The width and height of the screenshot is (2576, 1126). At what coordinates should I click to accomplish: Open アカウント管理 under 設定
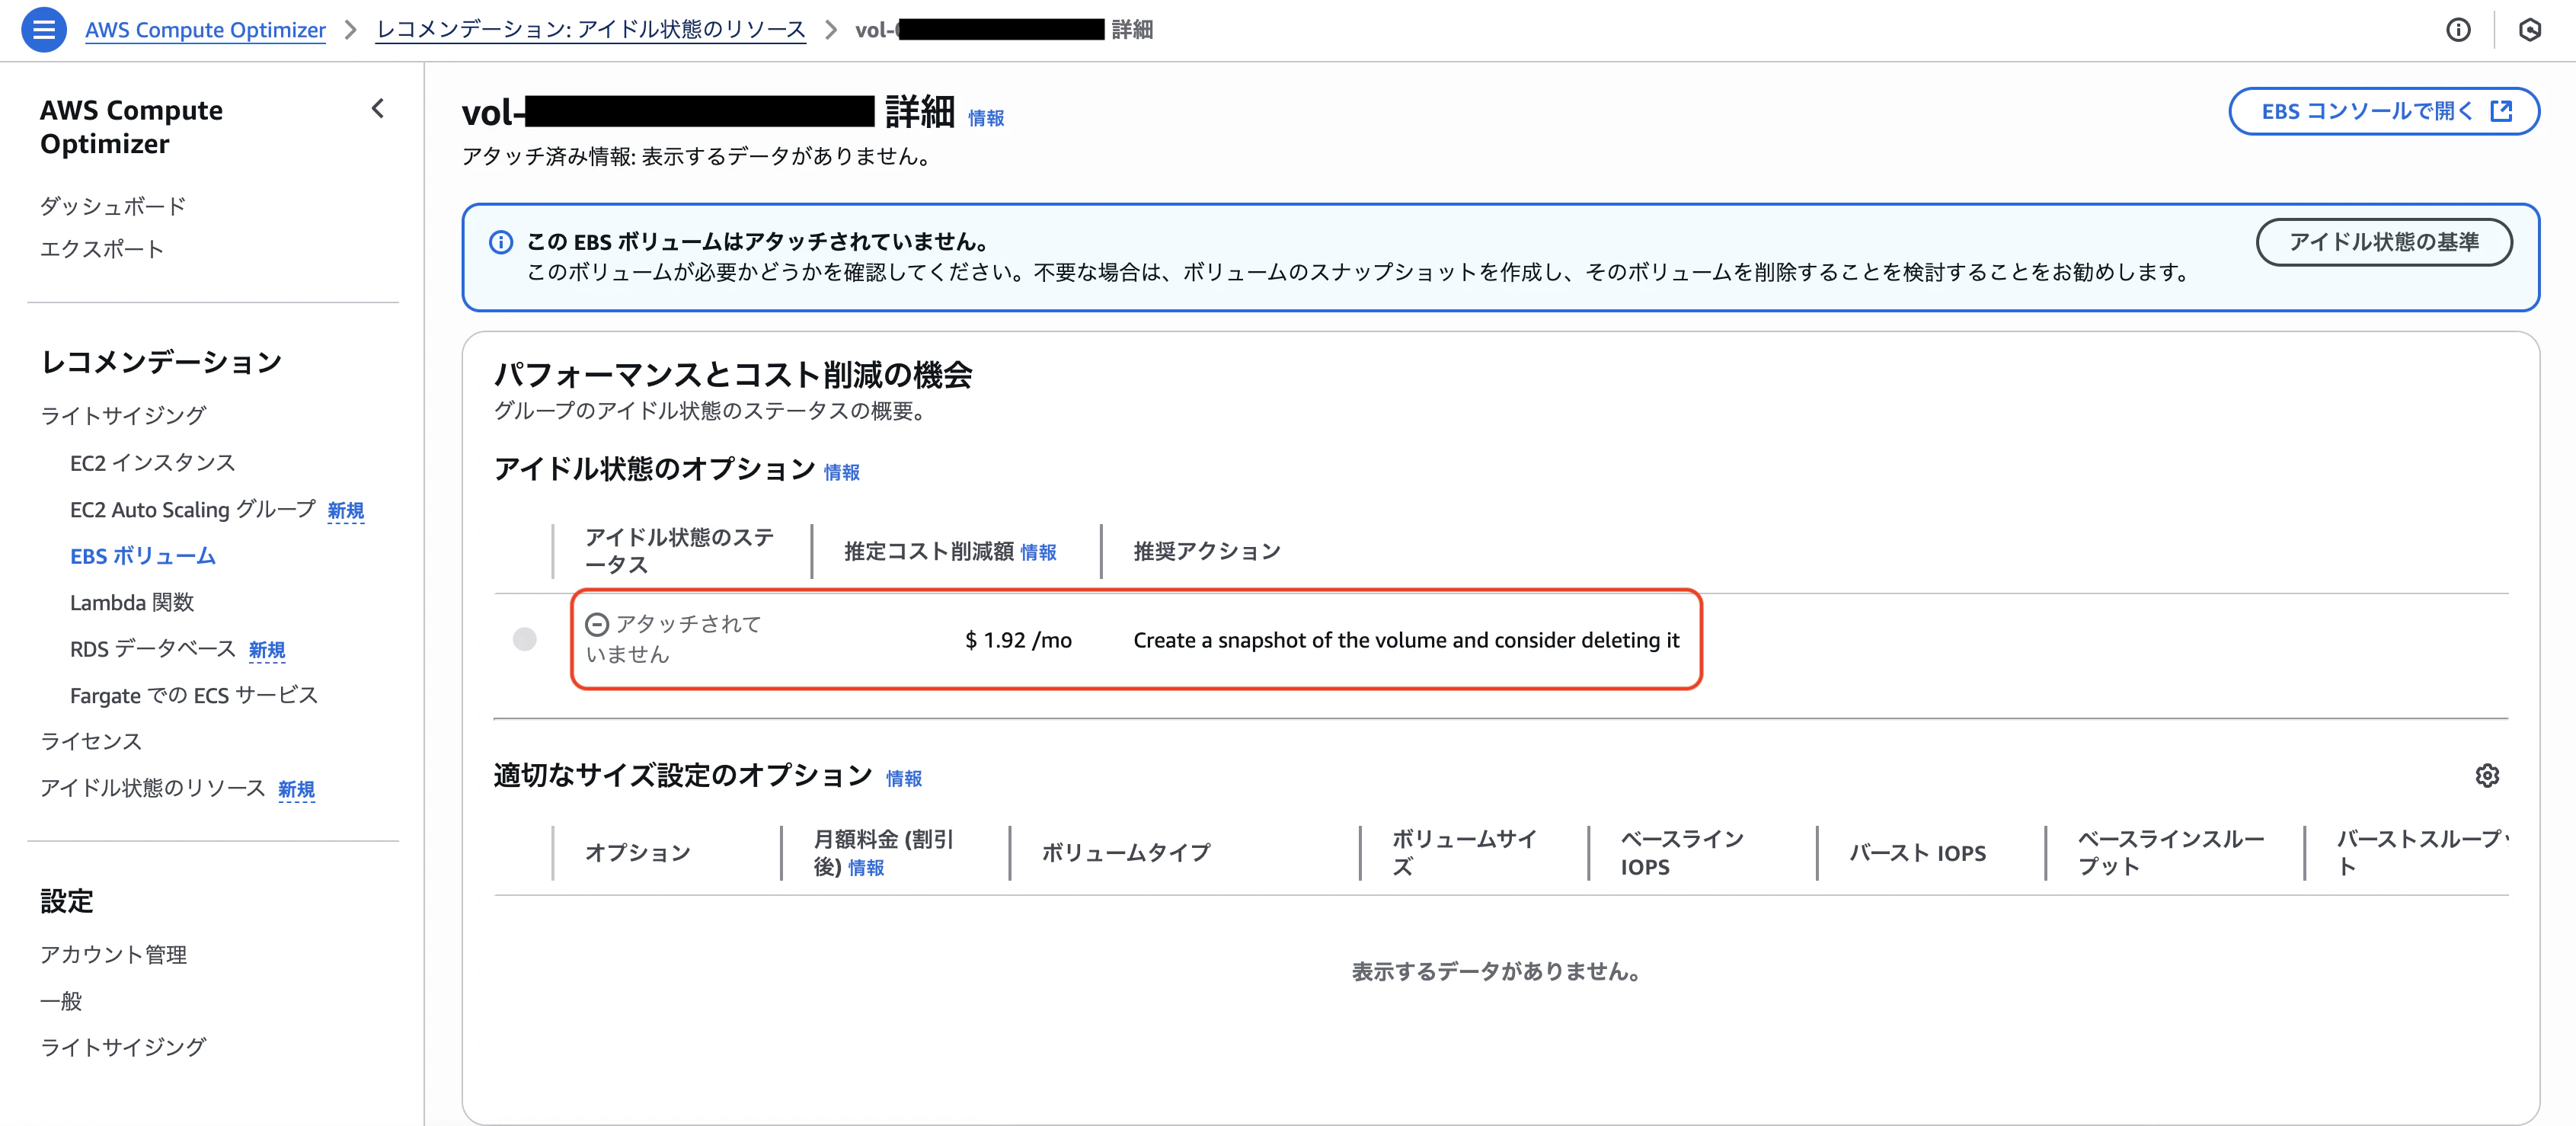pyautogui.click(x=113, y=955)
